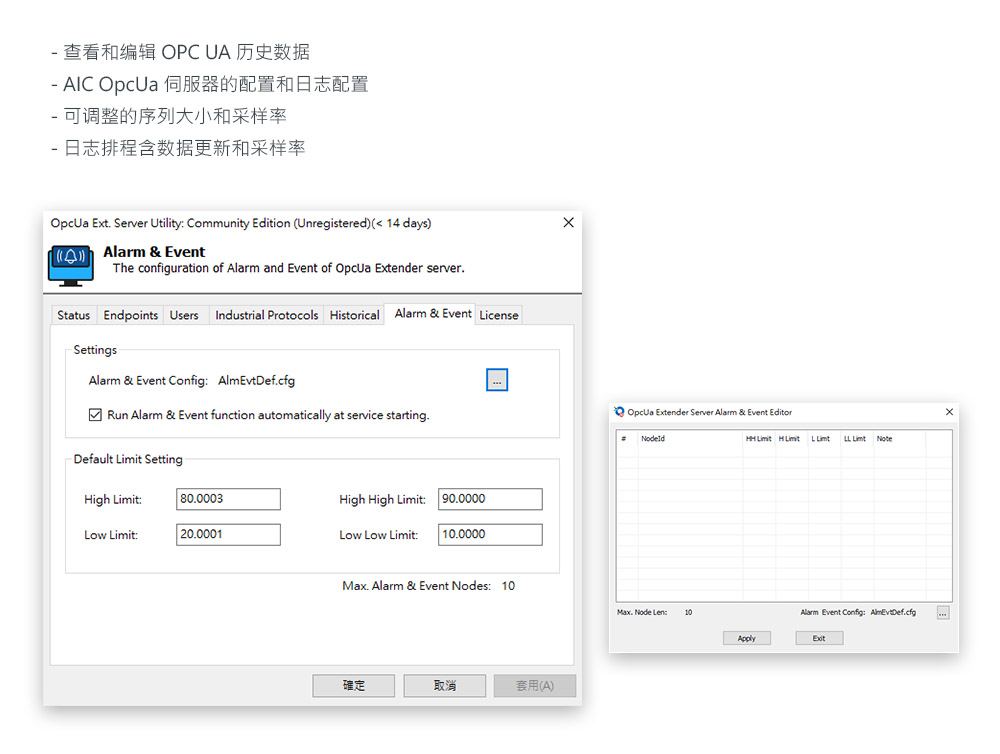Image resolution: width=1000 pixels, height=754 pixels.
Task: Switch to Industrial Protocols tab
Action: 266,315
